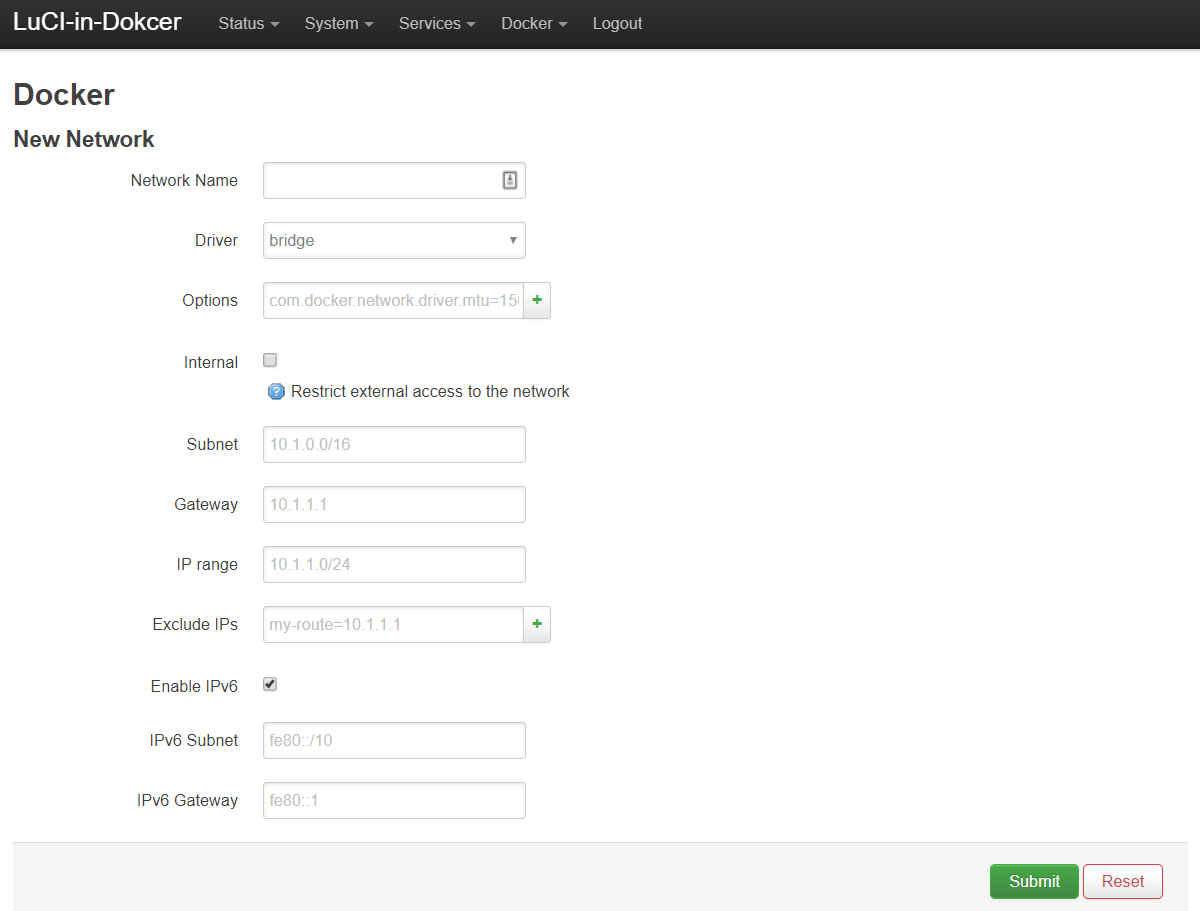The width and height of the screenshot is (1200, 911).
Task: Click the Exclude IPs input field
Action: [x=393, y=624]
